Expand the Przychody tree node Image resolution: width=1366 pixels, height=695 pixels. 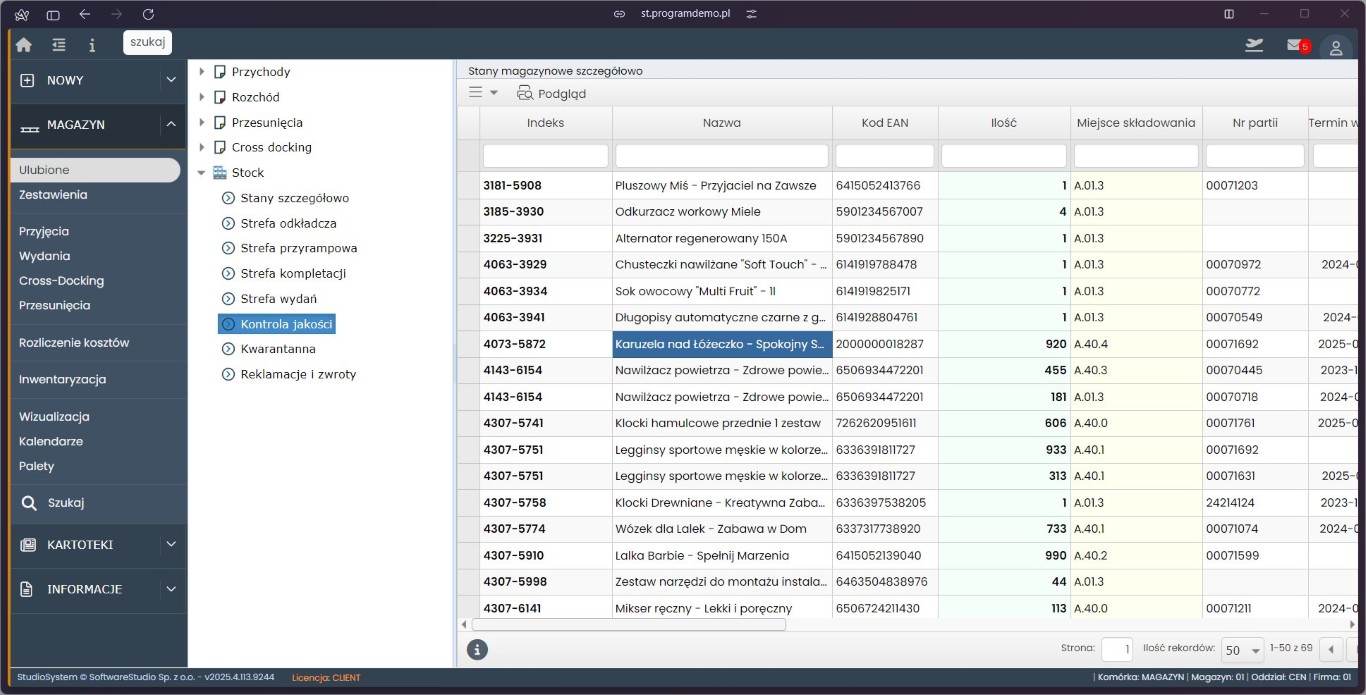click(202, 72)
